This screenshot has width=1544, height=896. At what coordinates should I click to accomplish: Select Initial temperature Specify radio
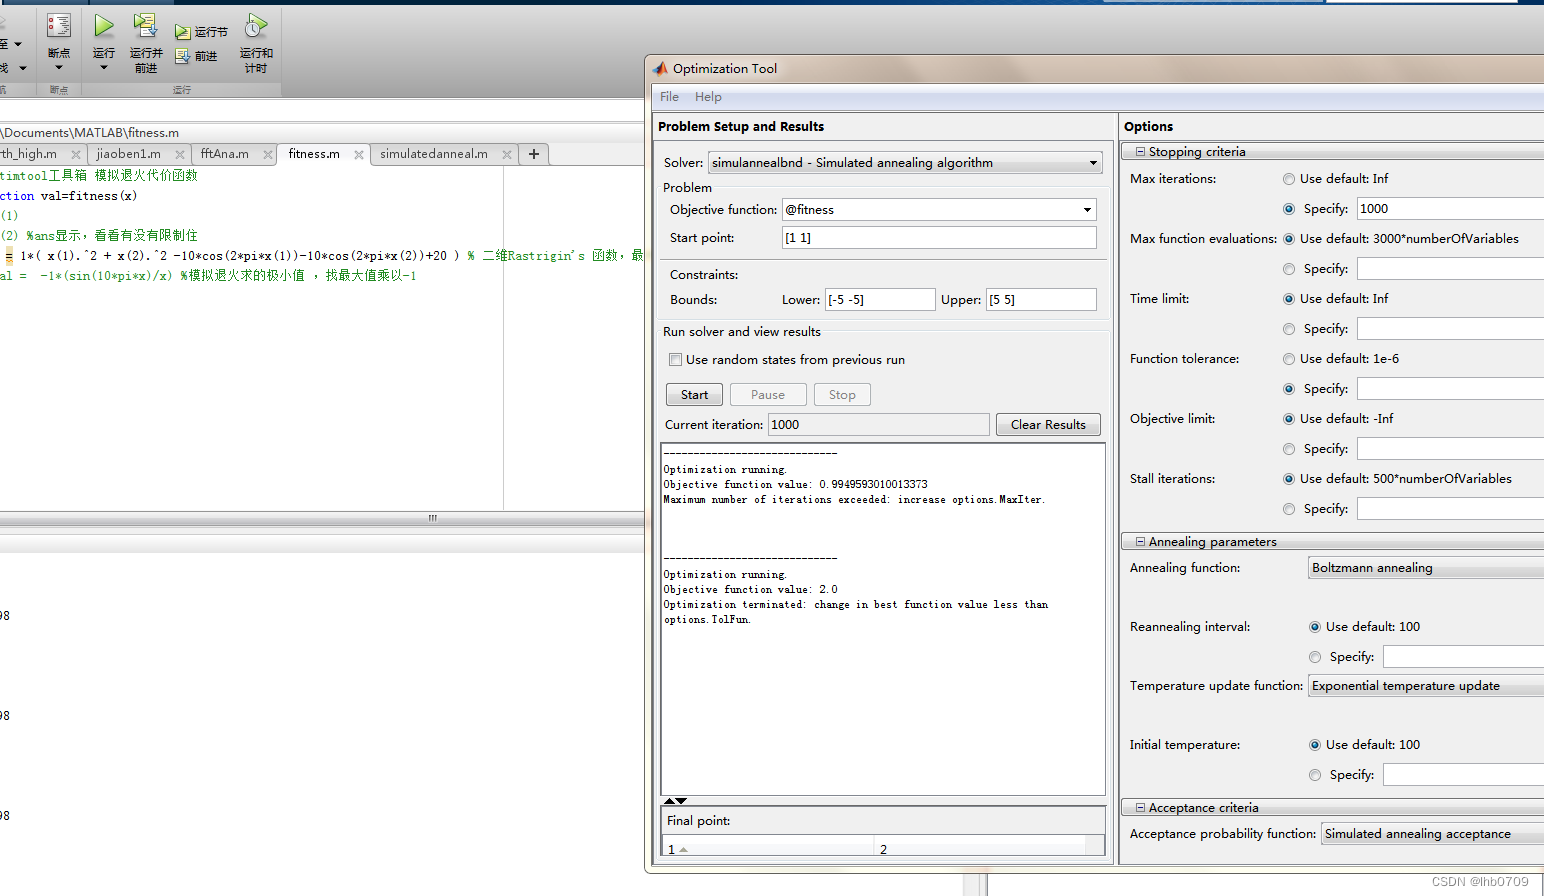pos(1315,775)
